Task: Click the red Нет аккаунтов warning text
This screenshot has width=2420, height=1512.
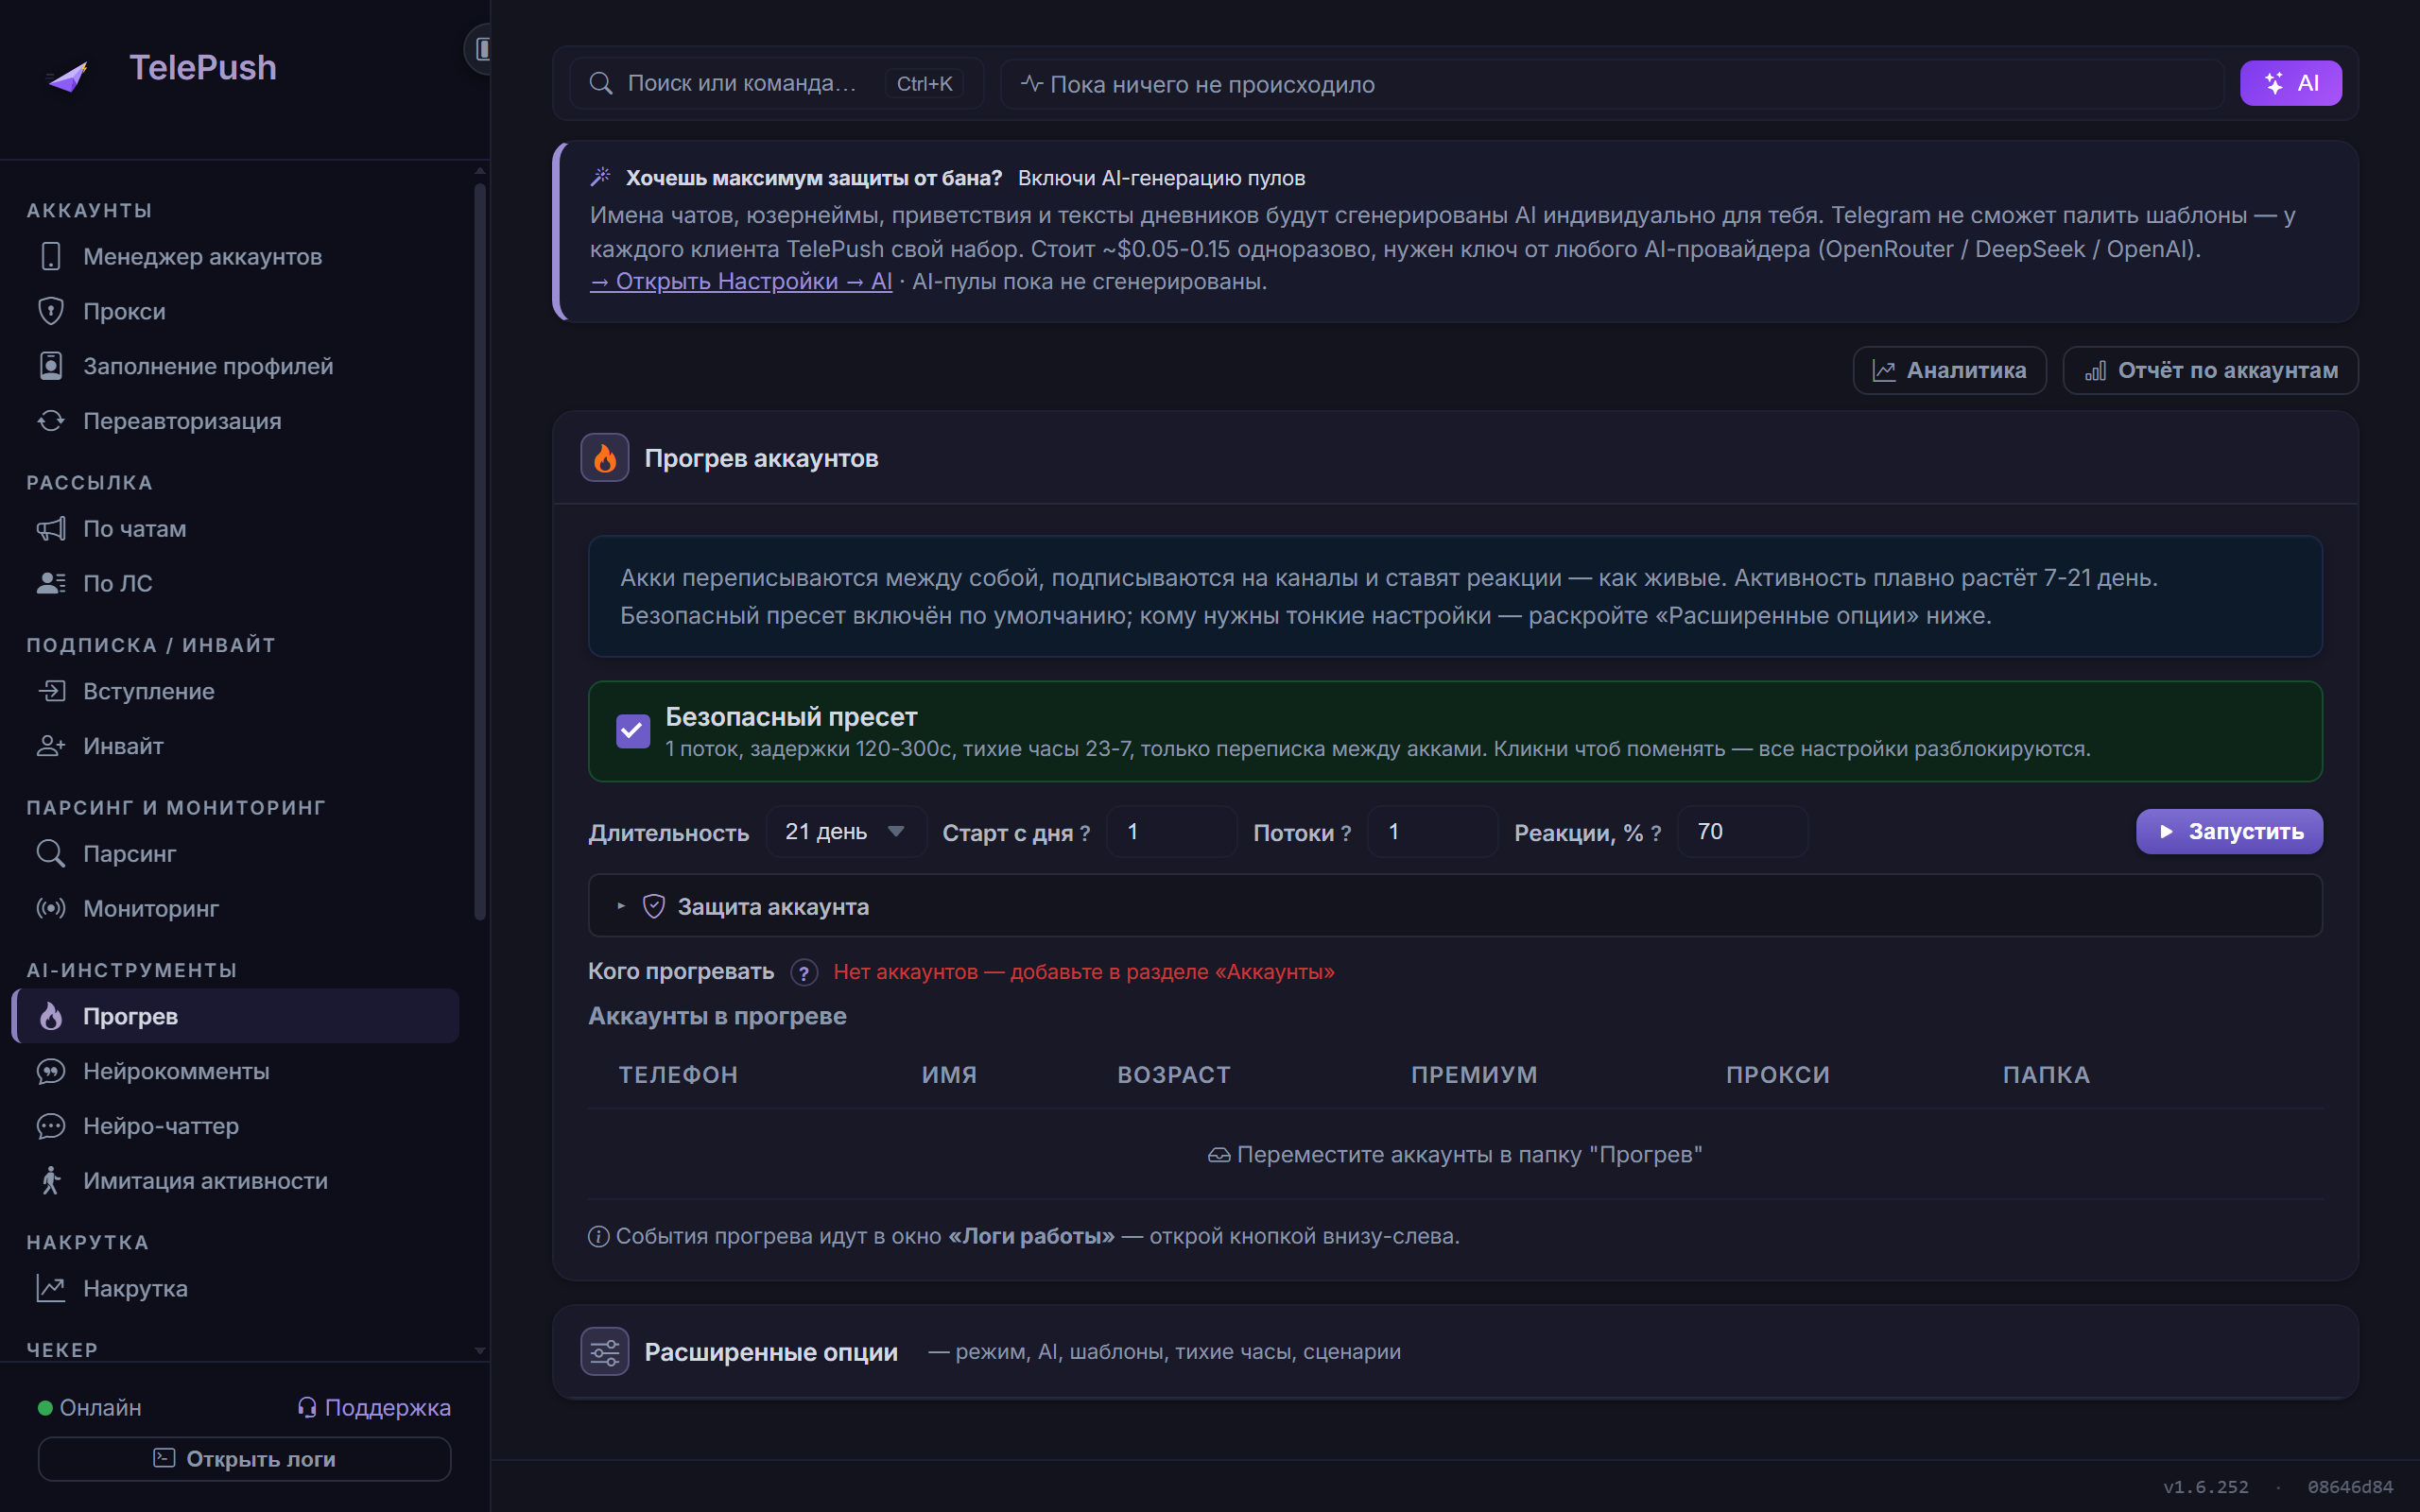Action: [1084, 972]
